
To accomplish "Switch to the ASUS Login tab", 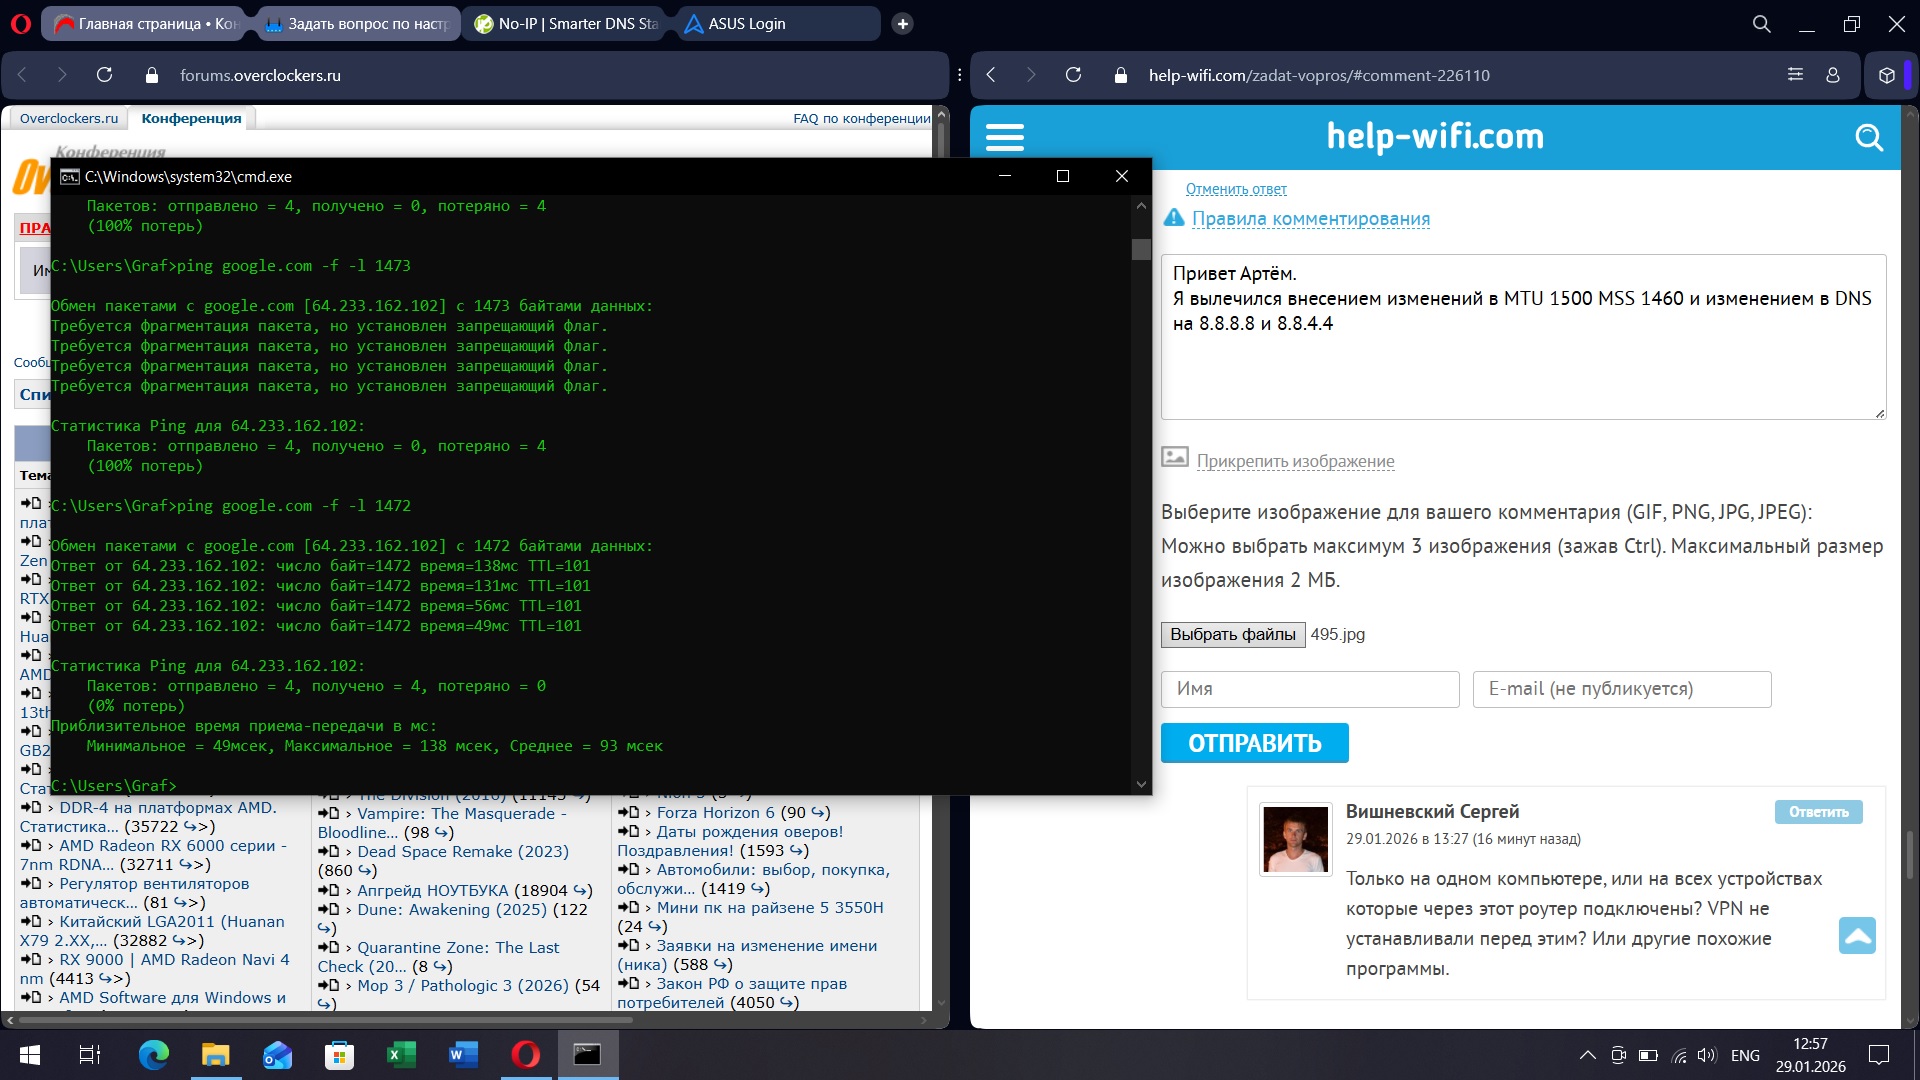I will pos(746,23).
